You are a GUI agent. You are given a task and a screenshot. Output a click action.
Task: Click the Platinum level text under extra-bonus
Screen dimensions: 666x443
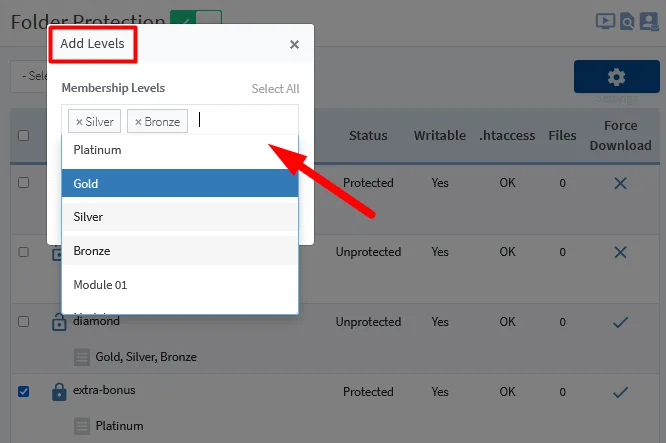pyautogui.click(x=119, y=426)
